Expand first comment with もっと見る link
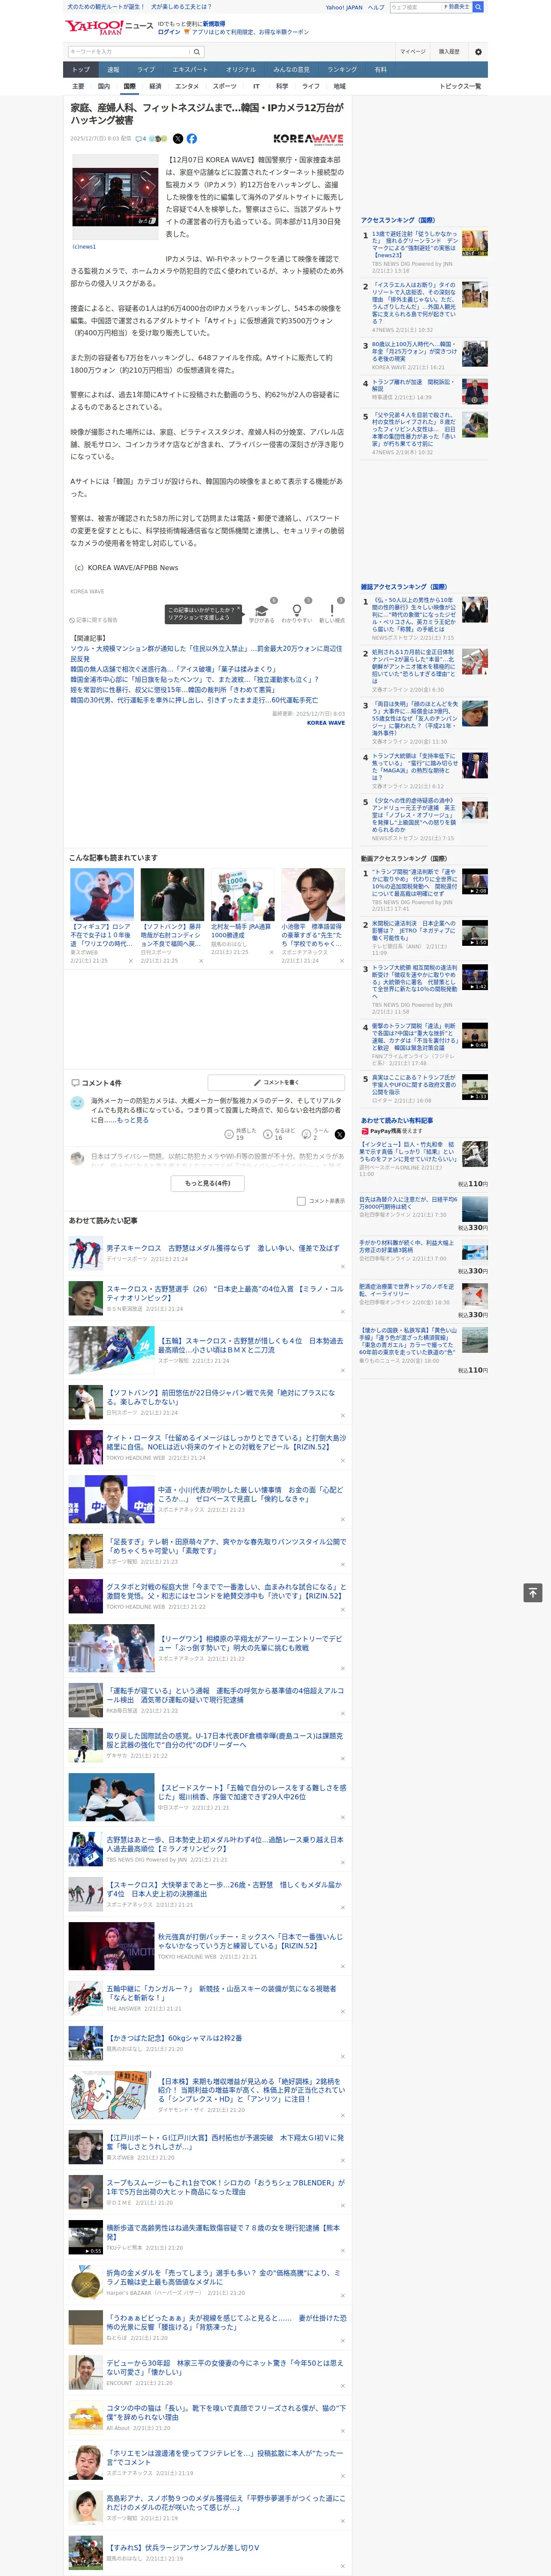Viewport: 551px width, 2576px height. coord(133,1120)
